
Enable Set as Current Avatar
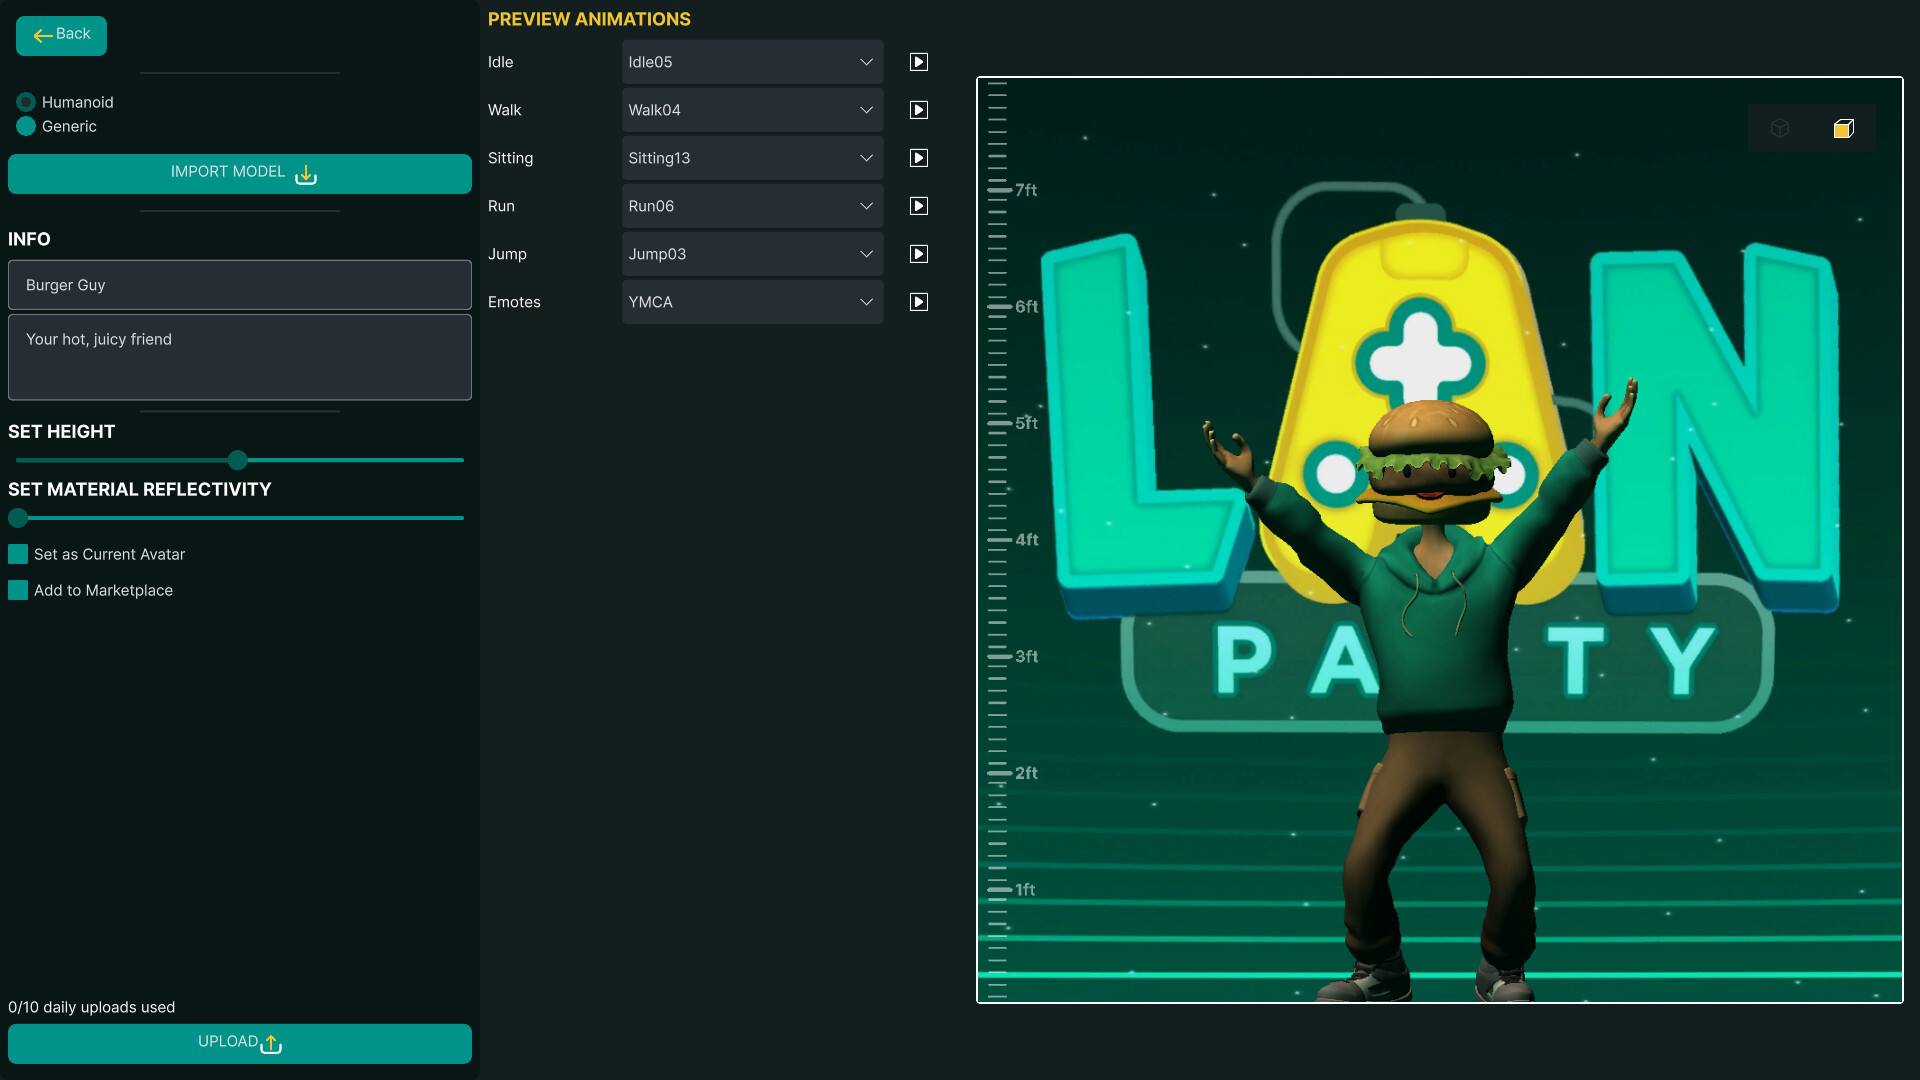[17, 553]
